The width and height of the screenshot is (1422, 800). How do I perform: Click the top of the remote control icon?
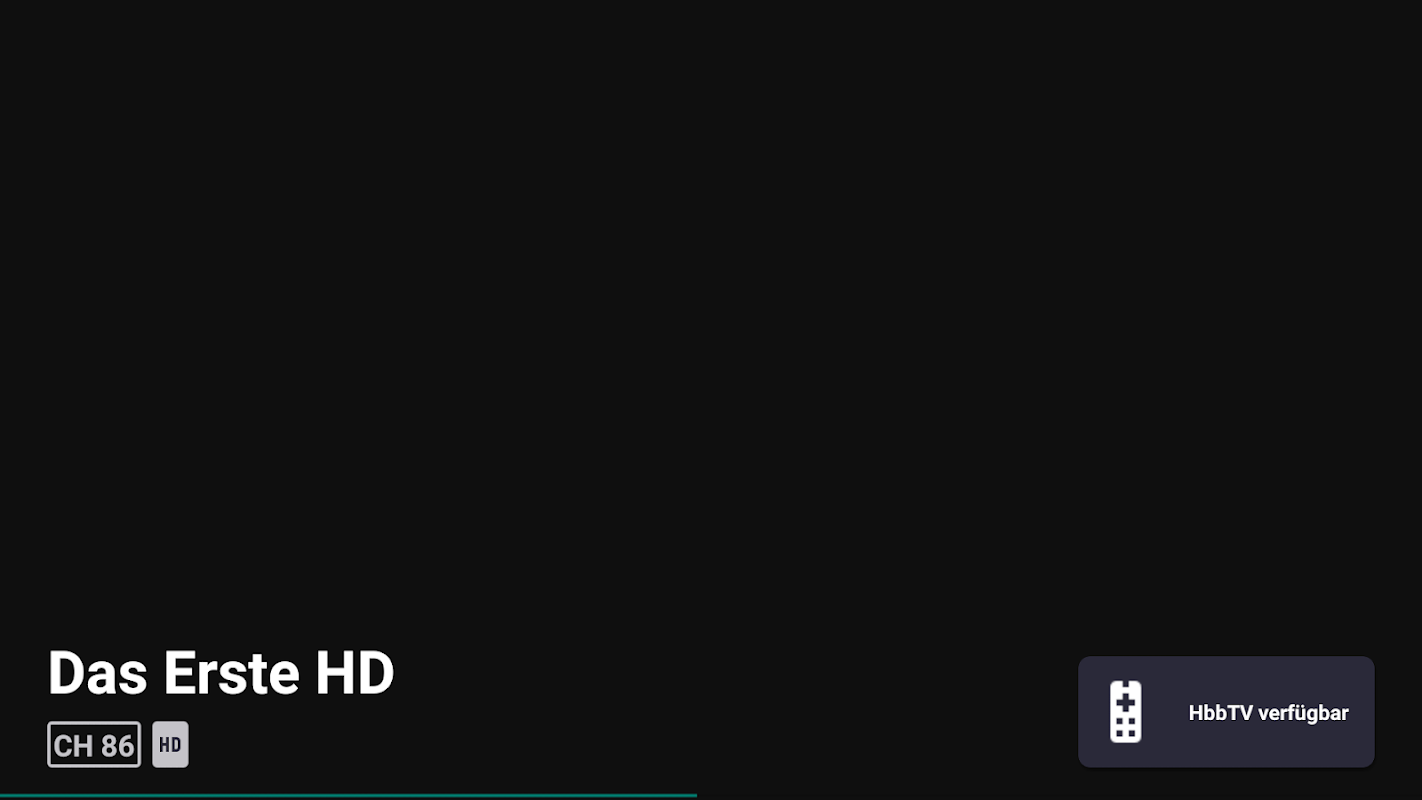1125,685
